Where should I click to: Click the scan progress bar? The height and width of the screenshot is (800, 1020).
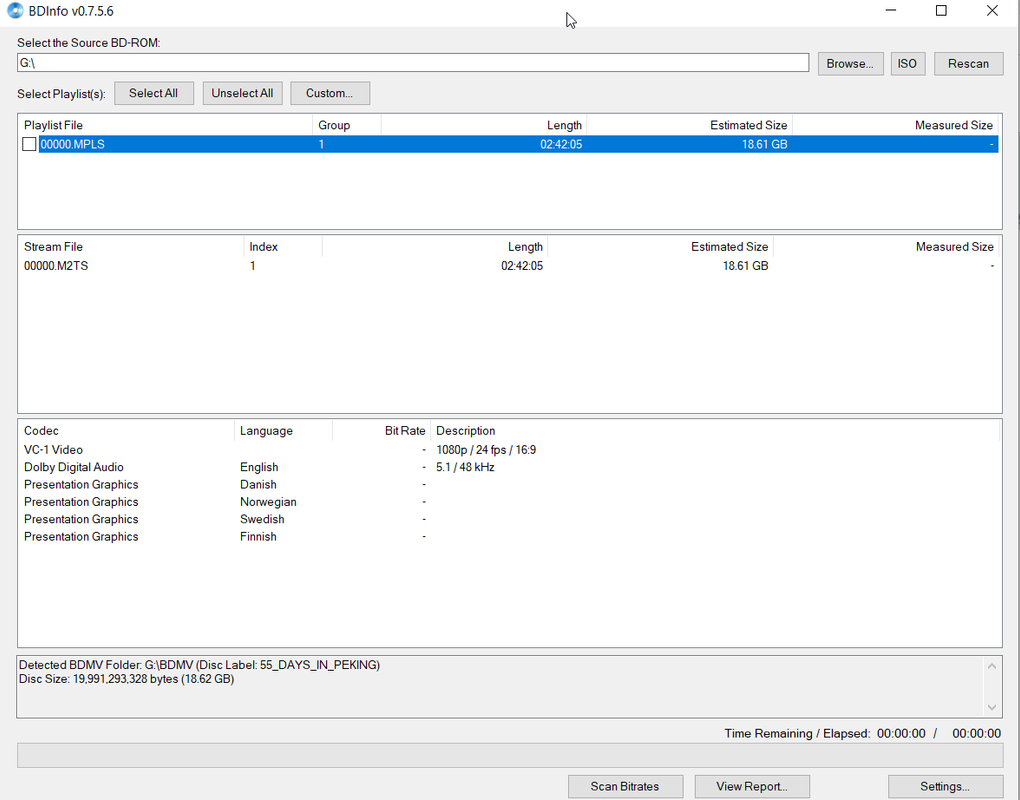pyautogui.click(x=510, y=755)
